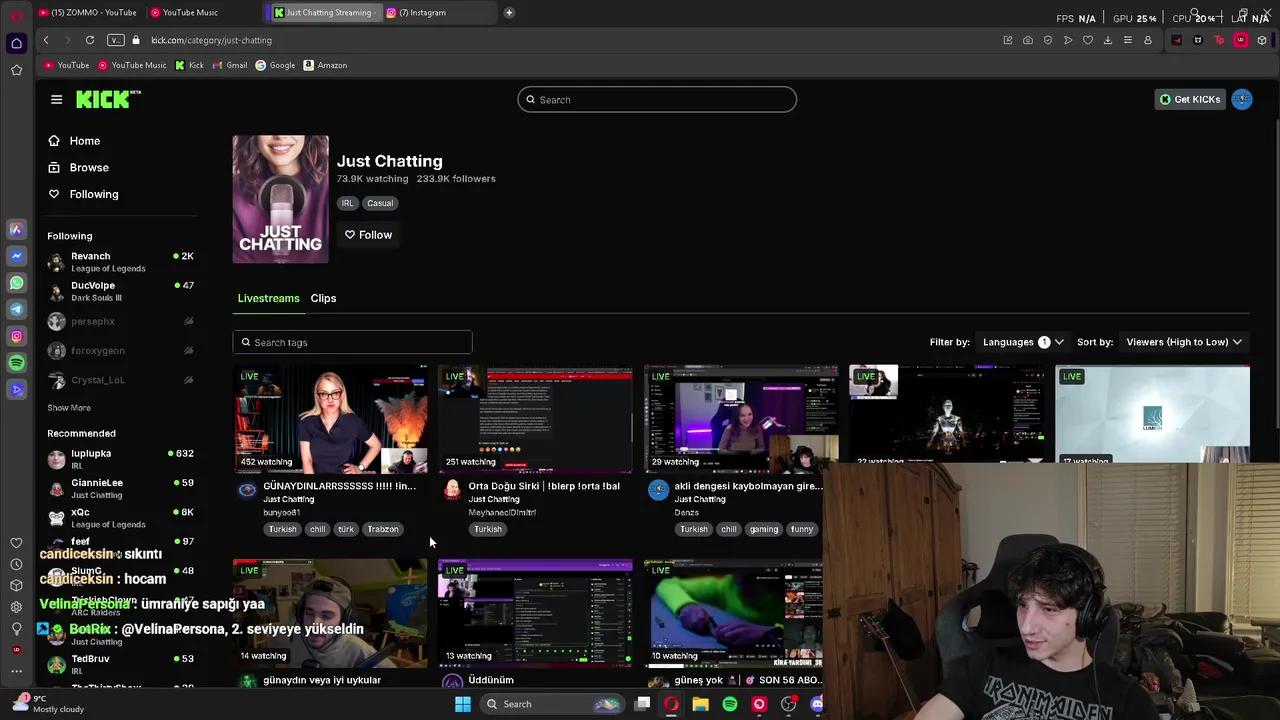Open browser sidebar settings gear
Viewport: 1280px width, 720px height.
(x=16, y=607)
